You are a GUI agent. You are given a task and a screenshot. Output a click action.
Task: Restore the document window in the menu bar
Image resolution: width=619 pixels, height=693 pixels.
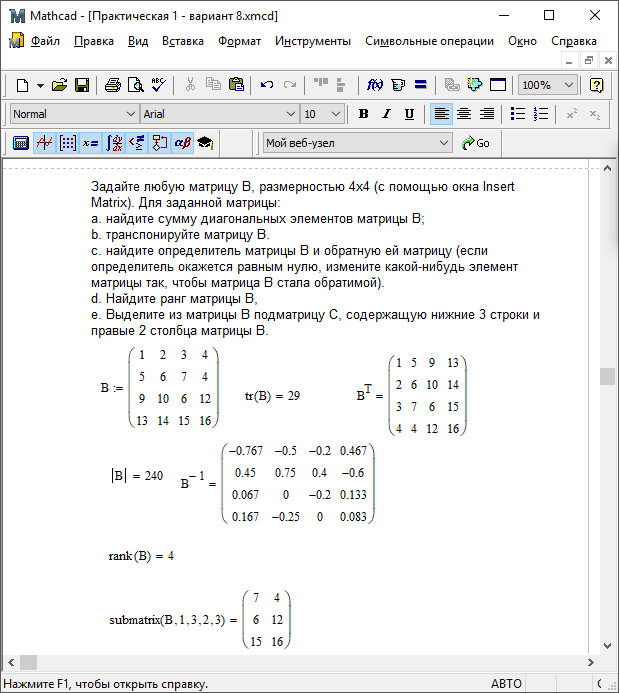pyautogui.click(x=589, y=61)
